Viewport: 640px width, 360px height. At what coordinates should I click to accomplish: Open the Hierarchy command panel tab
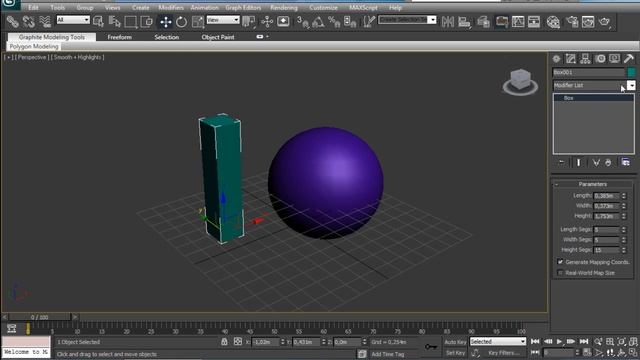pyautogui.click(x=585, y=59)
